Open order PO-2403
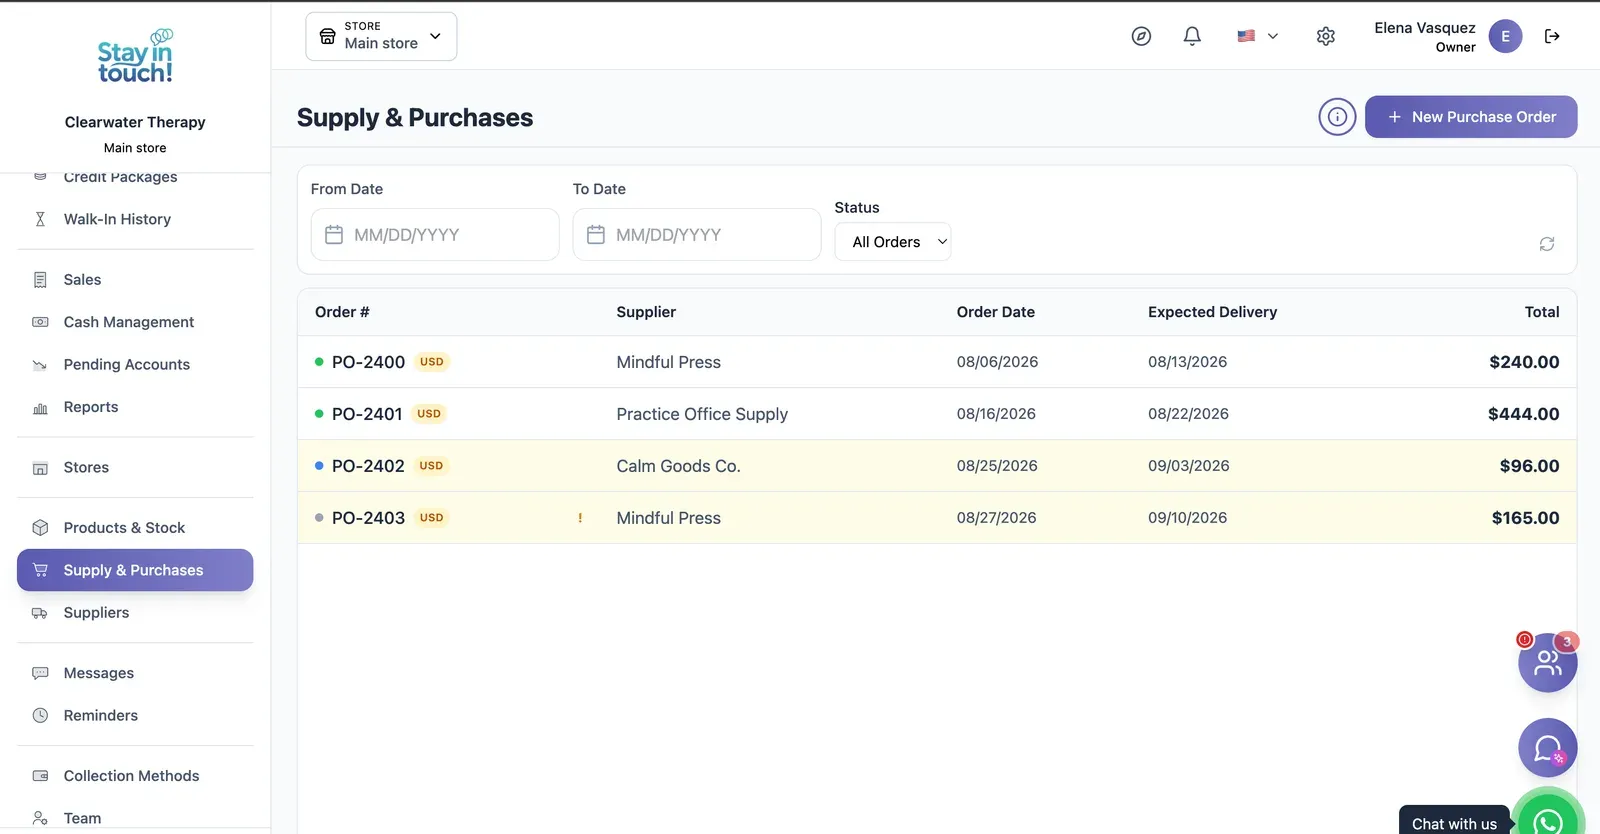This screenshot has height=834, width=1600. point(368,518)
